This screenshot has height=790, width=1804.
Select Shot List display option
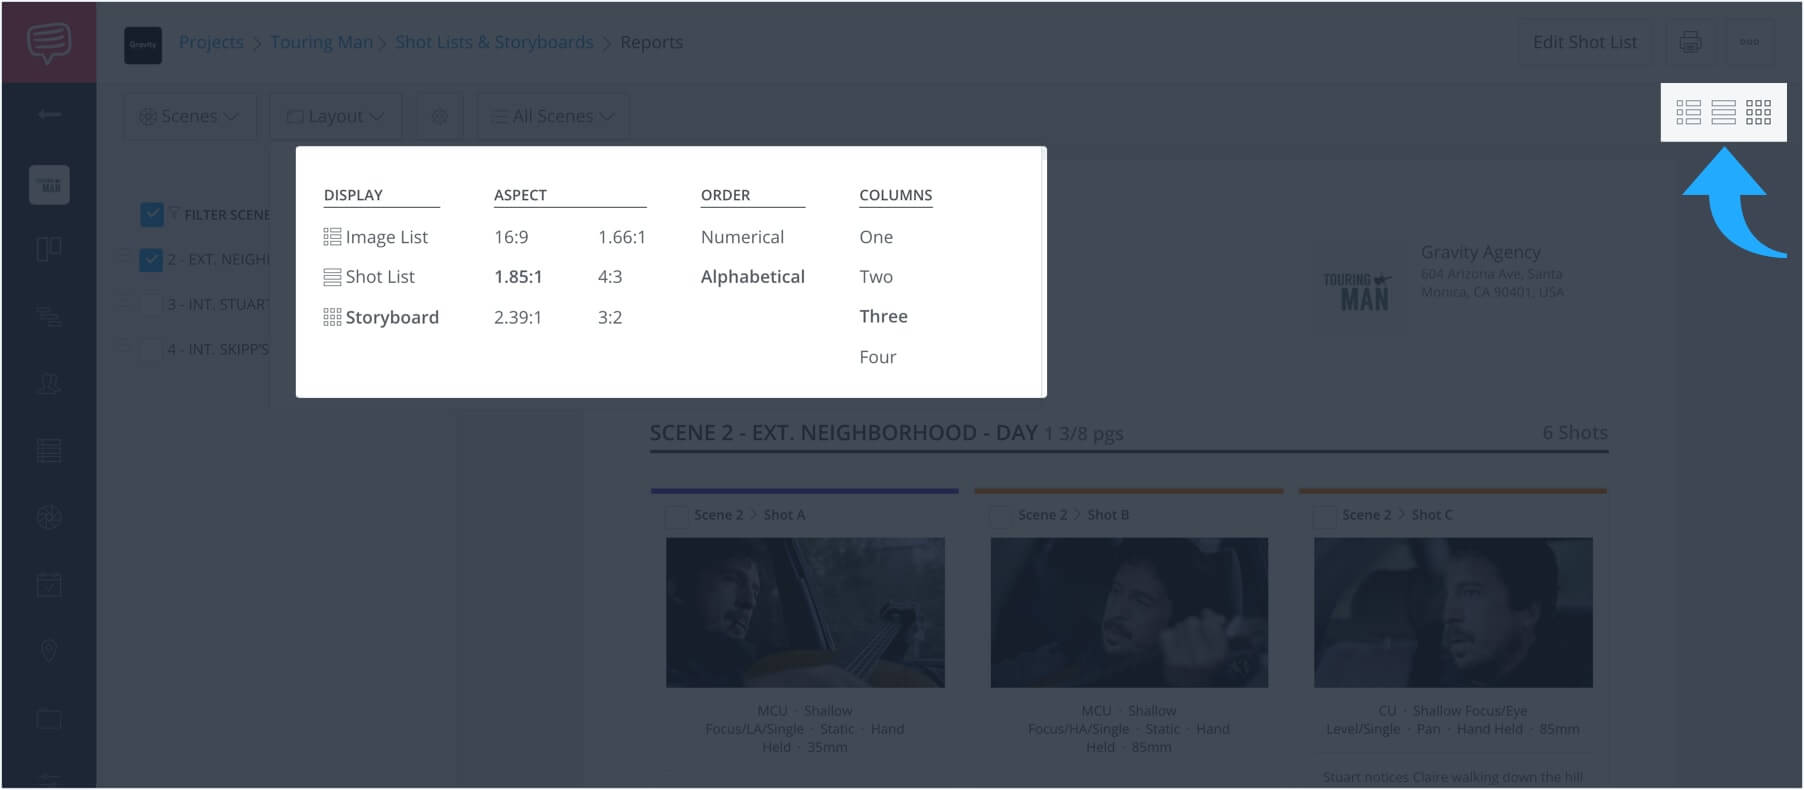(369, 277)
